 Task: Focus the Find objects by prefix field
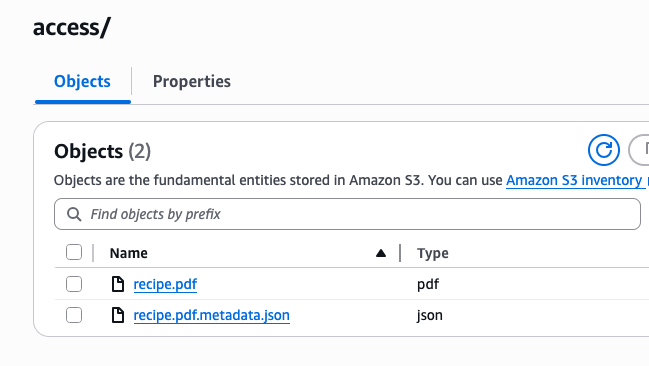pos(347,214)
